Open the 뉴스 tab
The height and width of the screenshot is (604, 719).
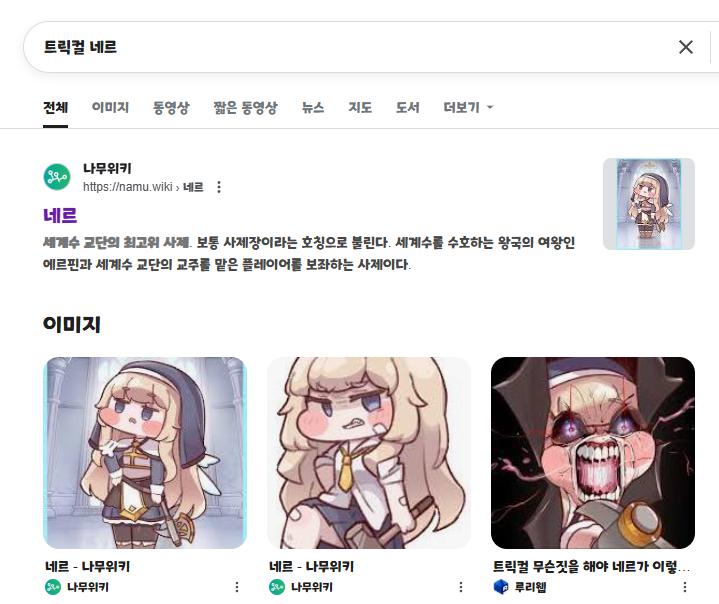pos(313,107)
